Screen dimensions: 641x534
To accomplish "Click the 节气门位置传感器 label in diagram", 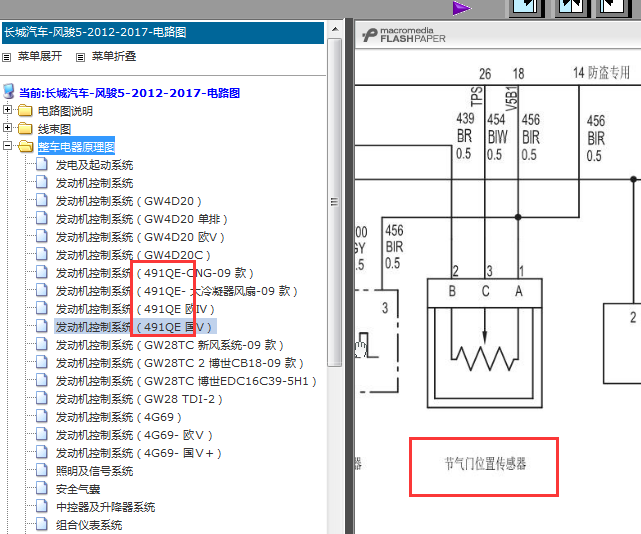I will 485,464.
